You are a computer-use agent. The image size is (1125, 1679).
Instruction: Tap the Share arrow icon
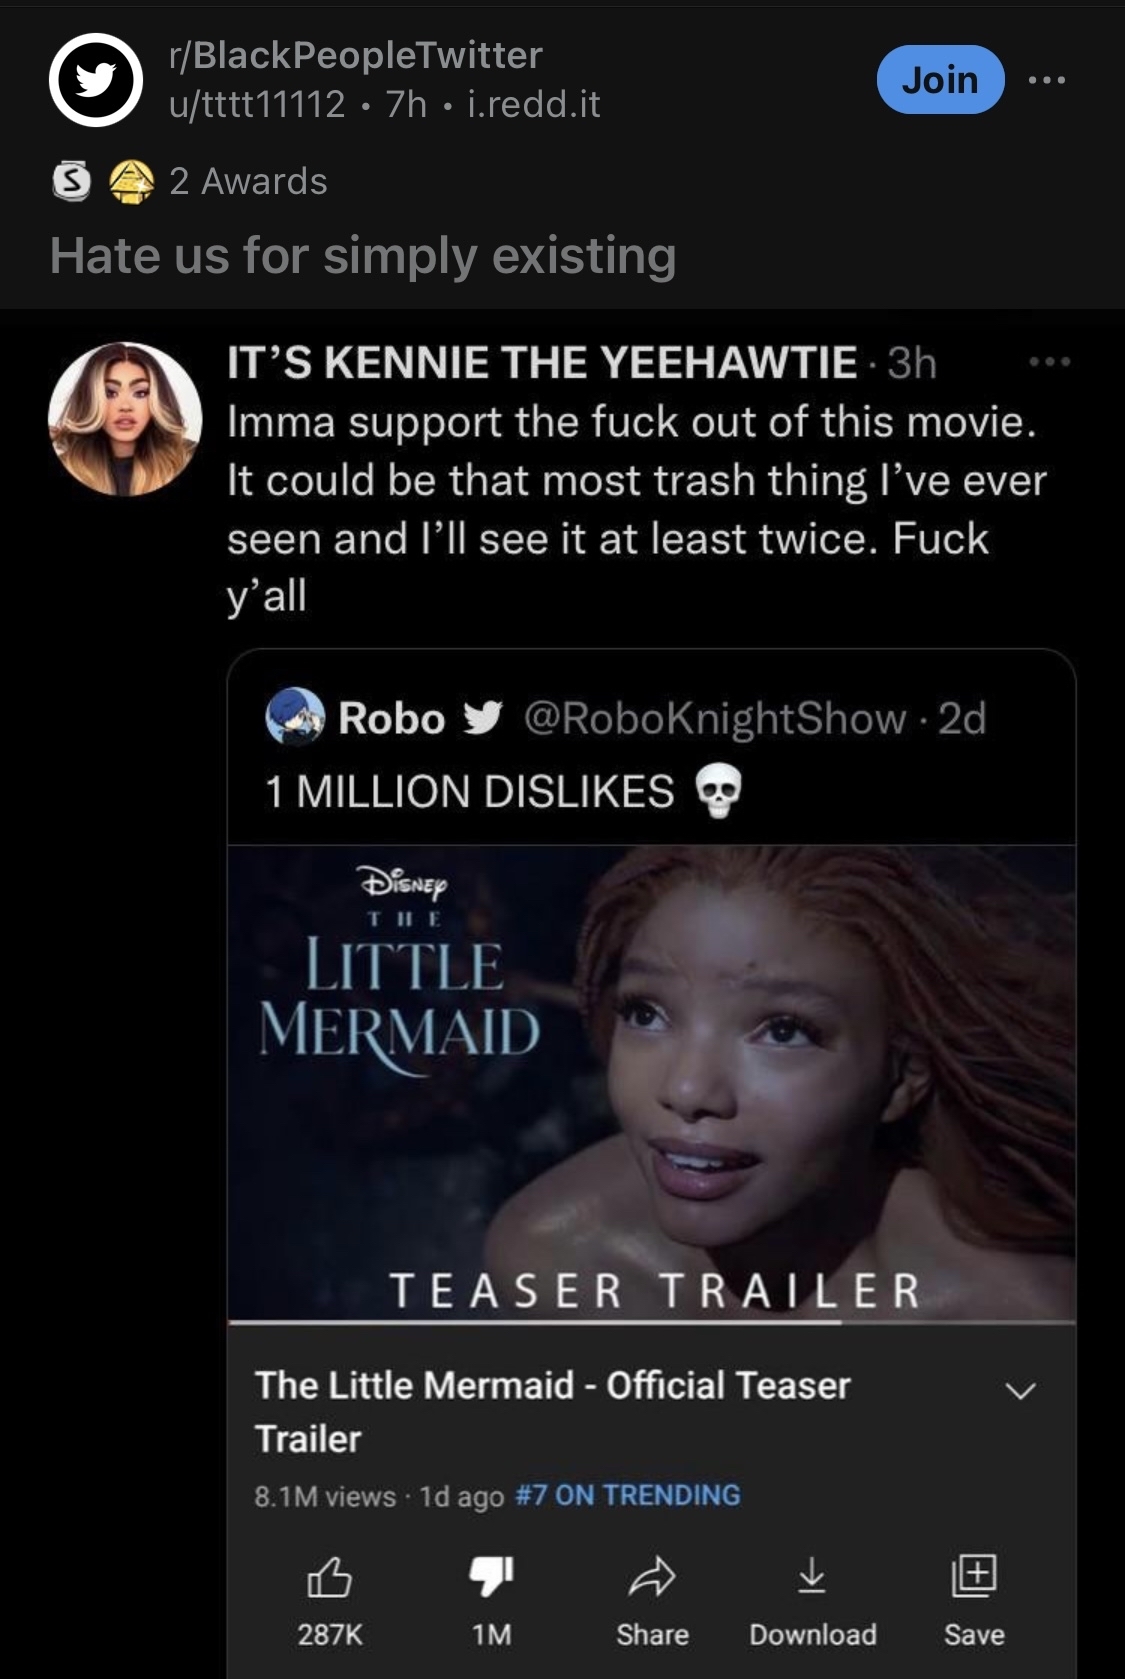[652, 1577]
